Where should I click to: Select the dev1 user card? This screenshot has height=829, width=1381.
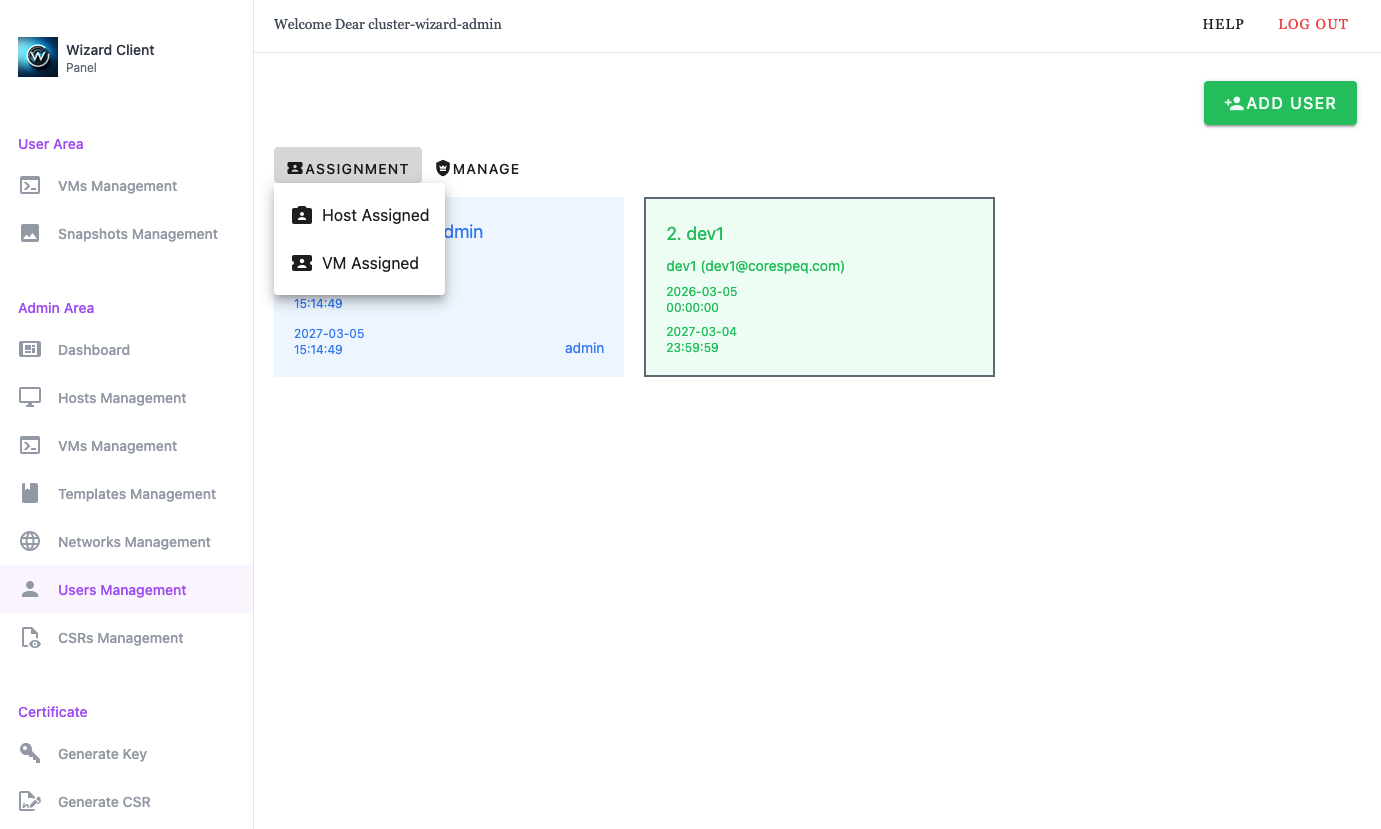pos(819,287)
